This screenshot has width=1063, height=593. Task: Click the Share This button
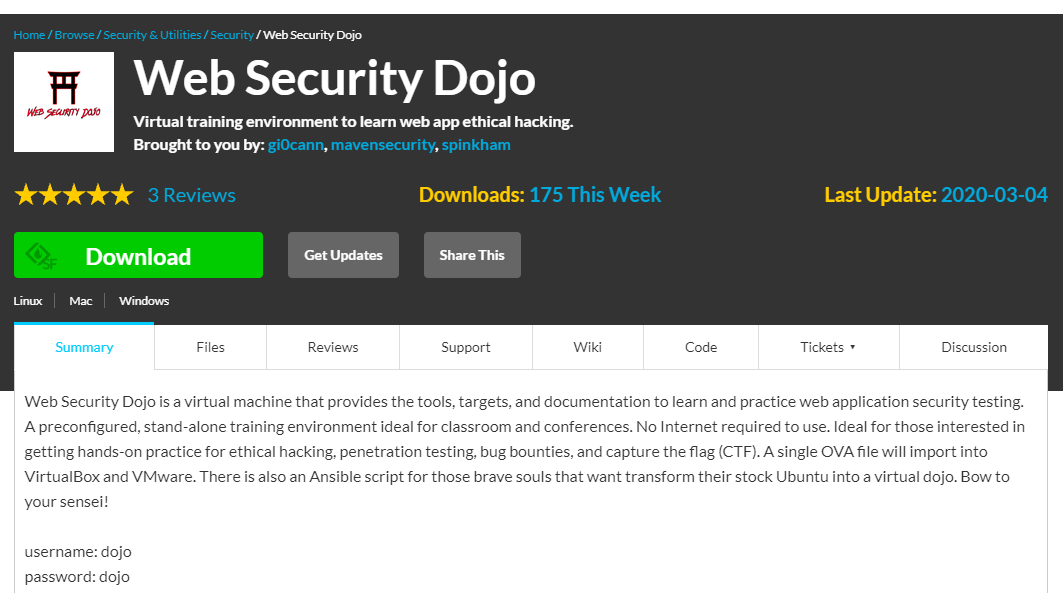tap(472, 255)
